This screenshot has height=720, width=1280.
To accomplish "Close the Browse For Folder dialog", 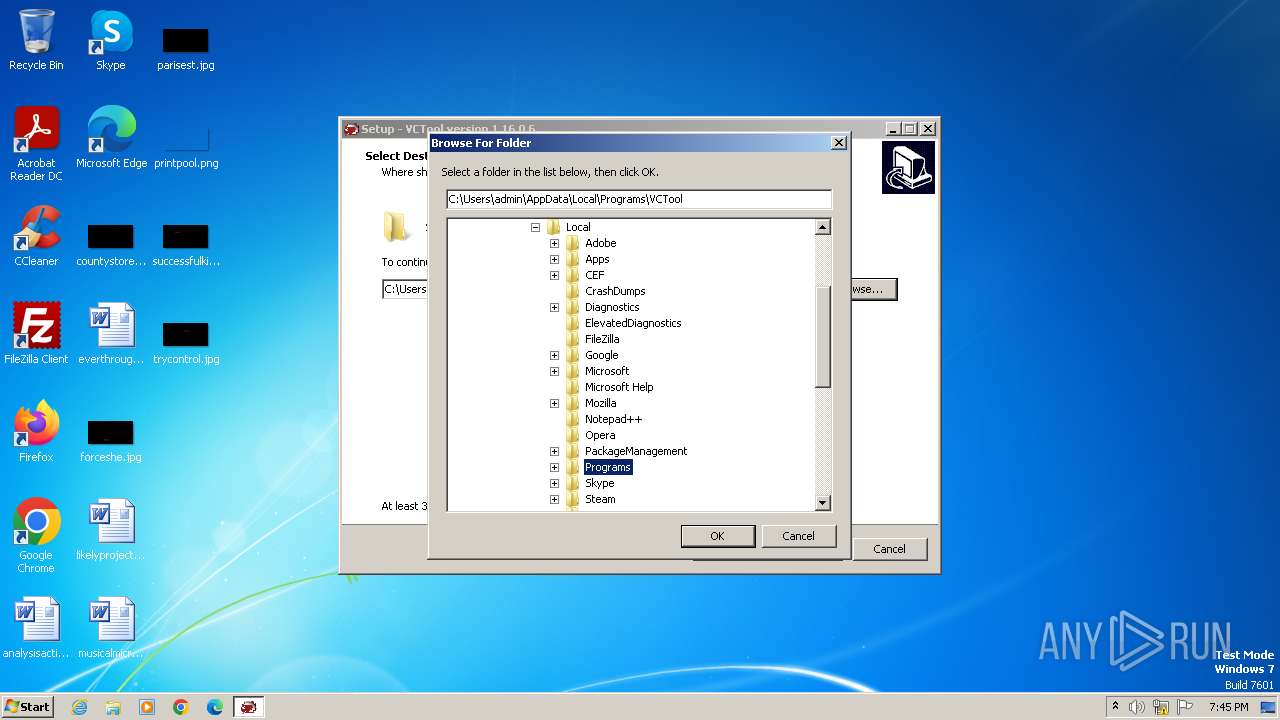I will (x=838, y=143).
